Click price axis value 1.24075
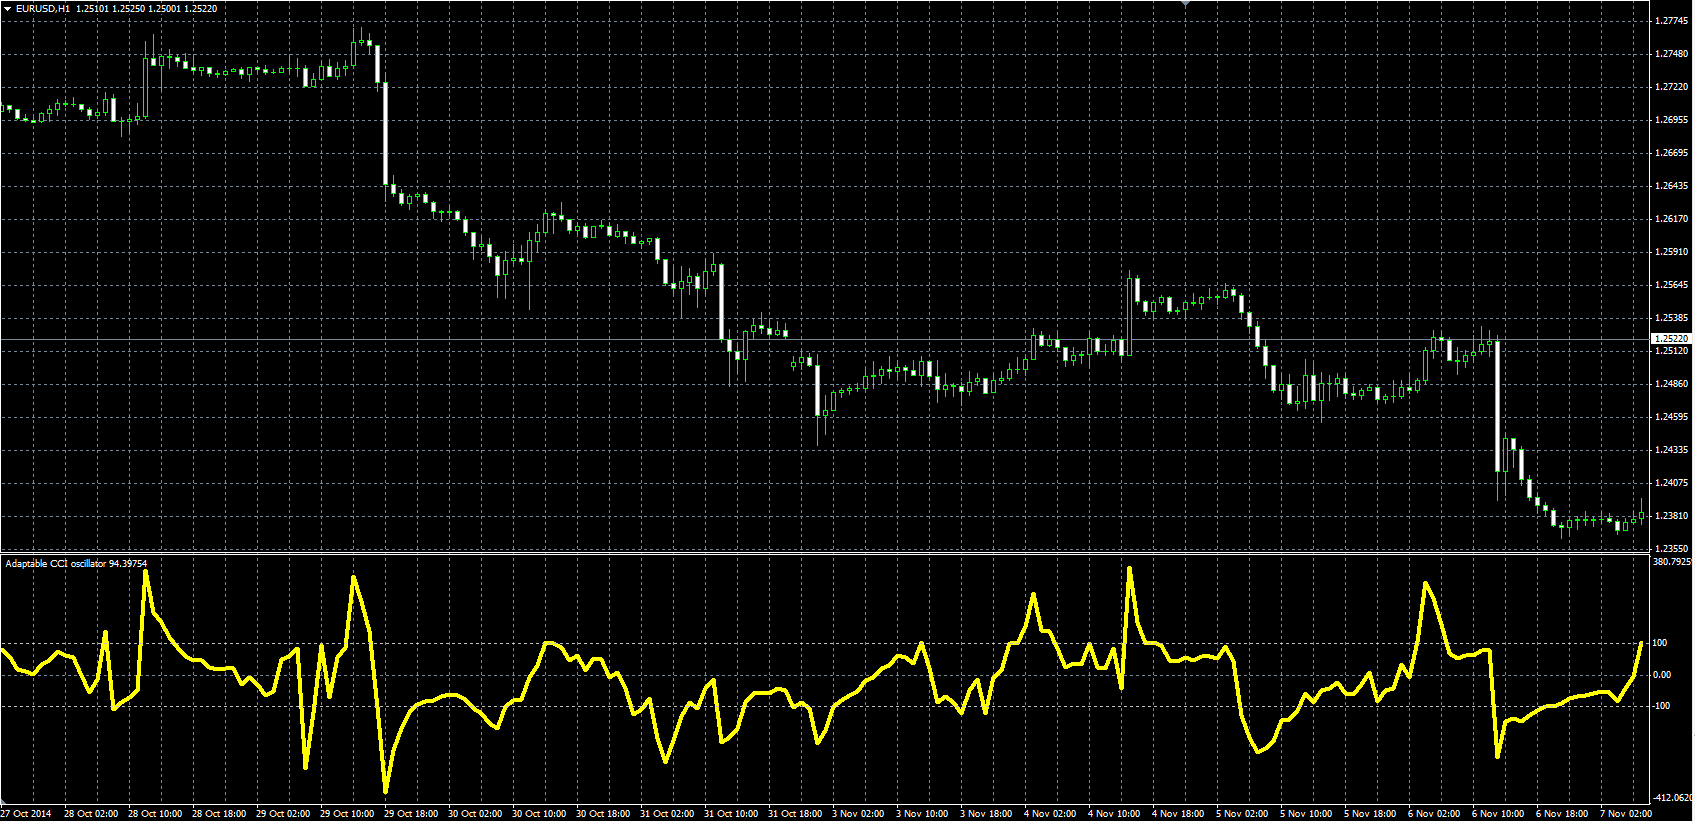 [x=1671, y=483]
